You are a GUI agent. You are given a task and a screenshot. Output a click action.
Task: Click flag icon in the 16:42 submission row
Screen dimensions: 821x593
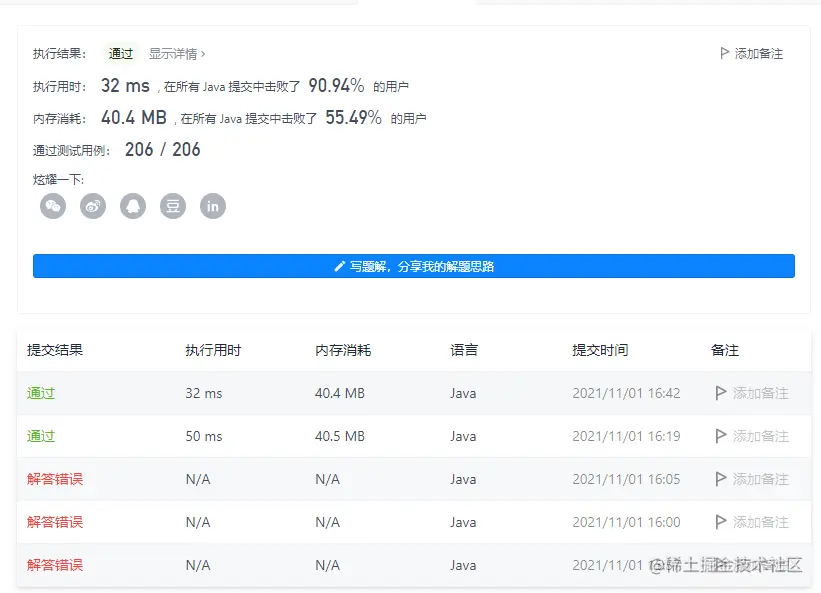[720, 393]
